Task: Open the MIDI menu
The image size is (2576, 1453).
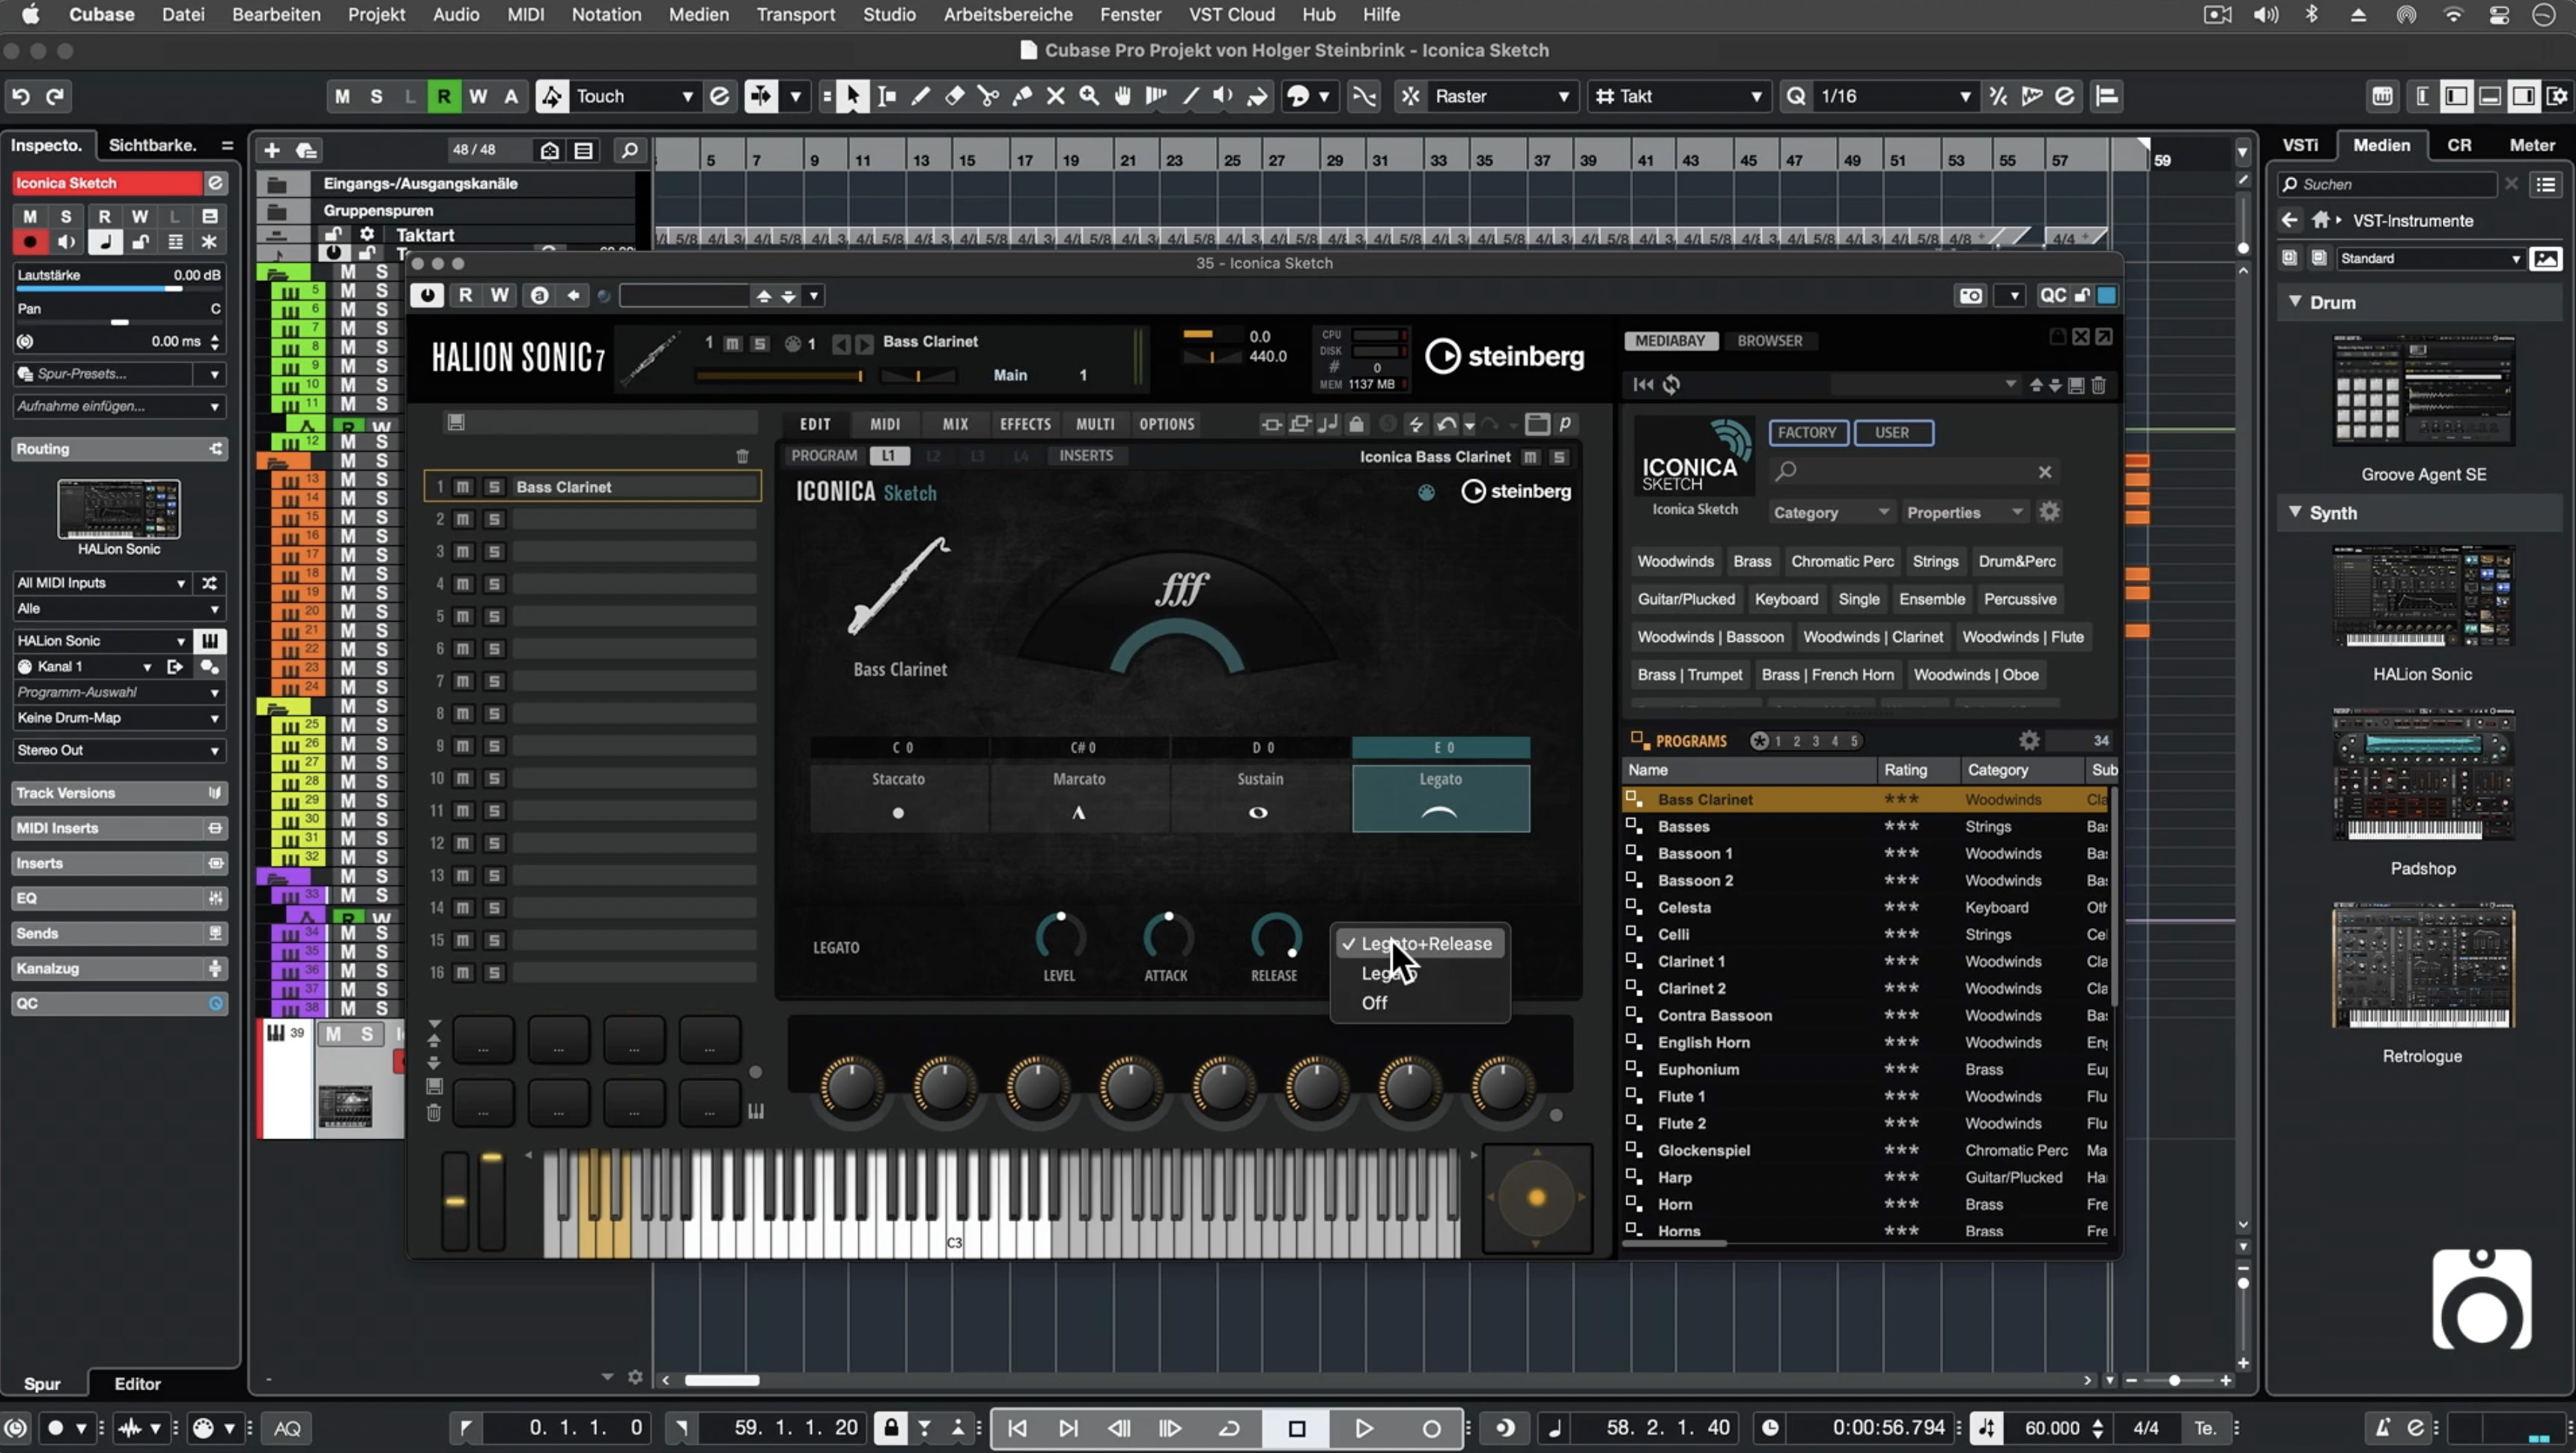Action: point(525,14)
